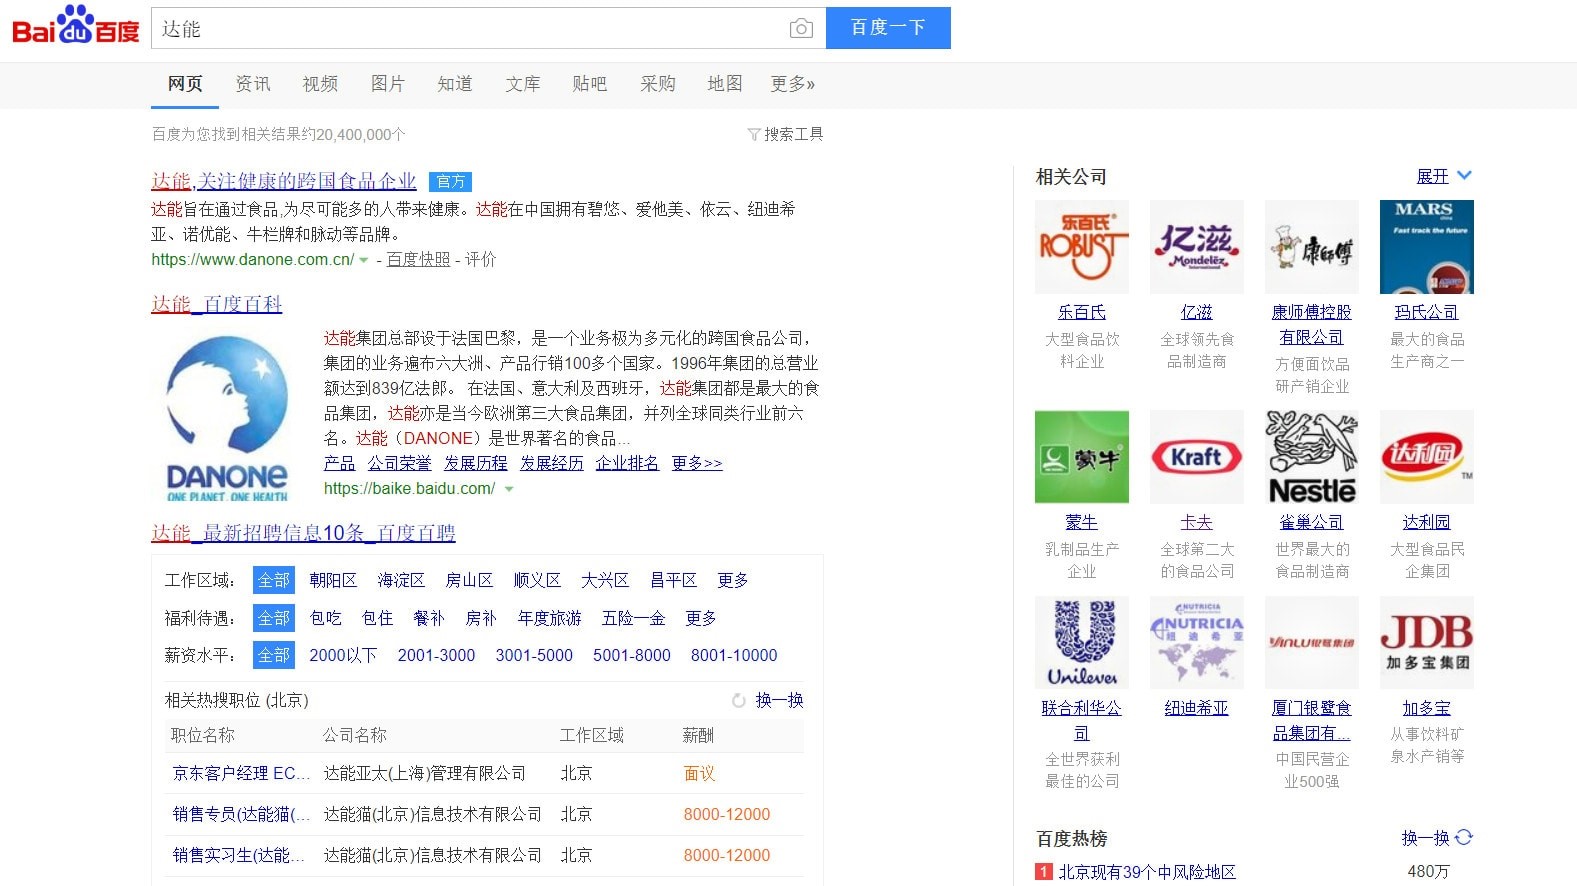
Task: Click the camera image search icon
Action: pos(800,29)
